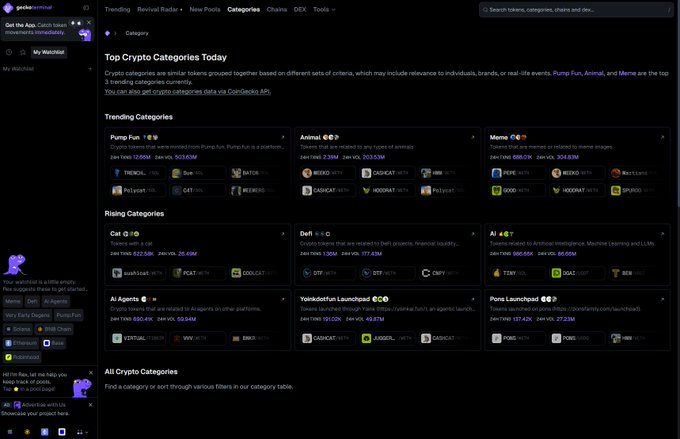Viewport: 680px width, 439px height.
Task: Select the TINY pool chip in AI card
Action: point(517,273)
